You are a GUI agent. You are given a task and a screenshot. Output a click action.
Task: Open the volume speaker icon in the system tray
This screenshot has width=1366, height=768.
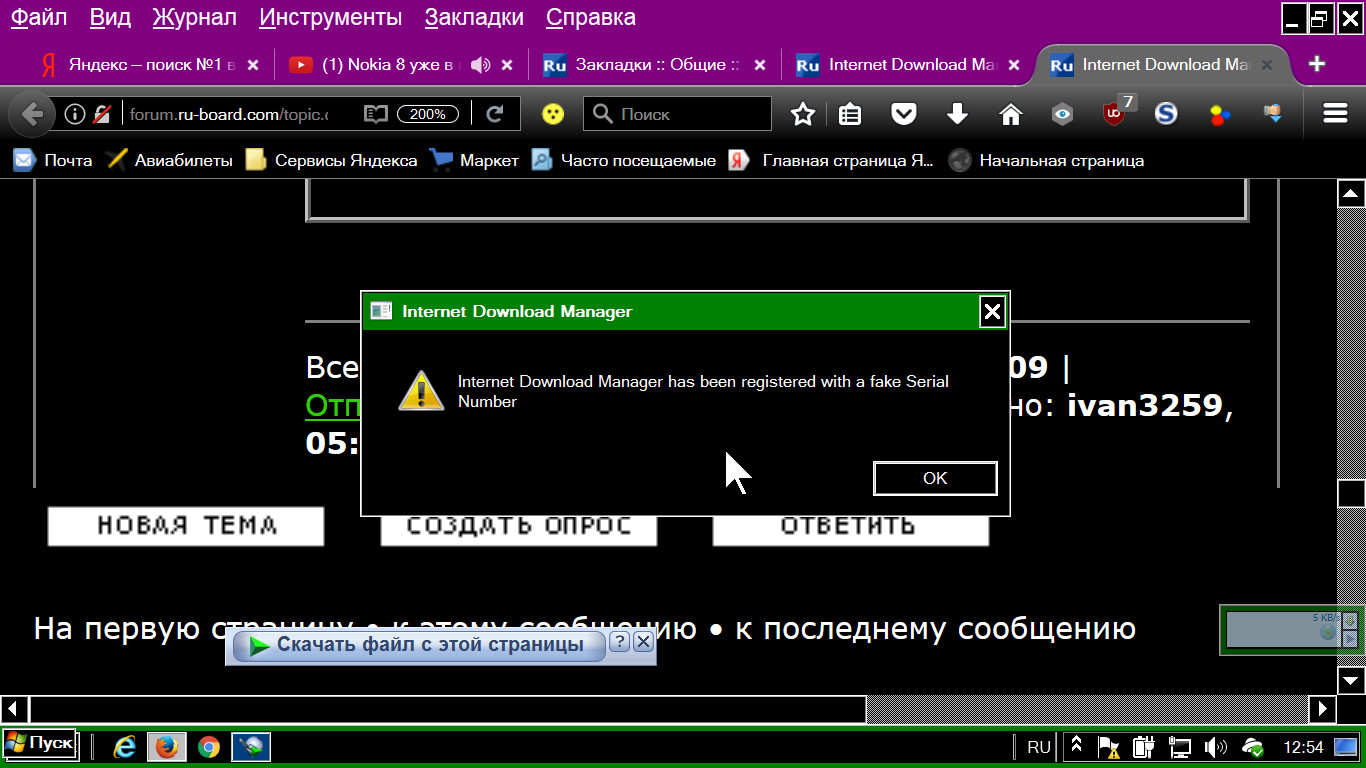[x=1215, y=747]
